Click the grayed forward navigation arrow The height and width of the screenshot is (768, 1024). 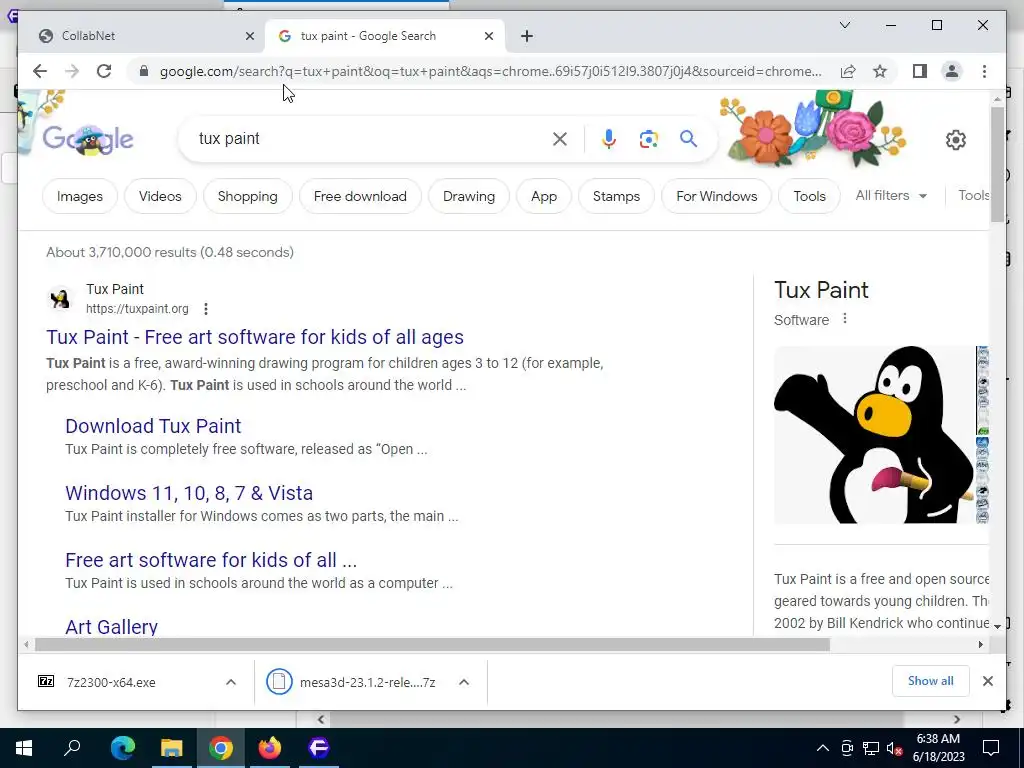[72, 71]
